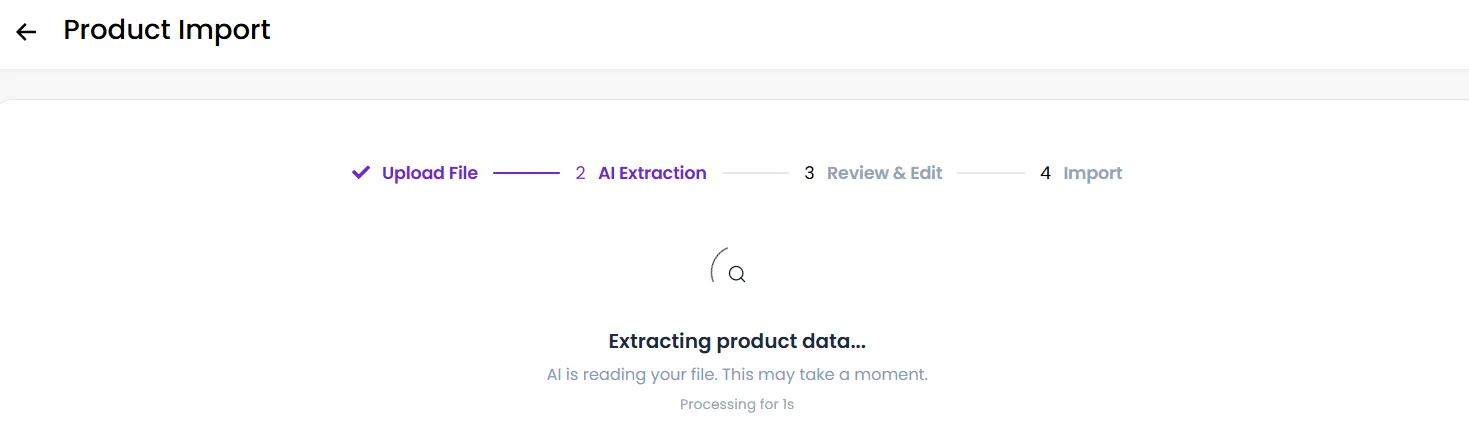The height and width of the screenshot is (445, 1469).
Task: Click the 'AI is reading your file' message
Action: (x=737, y=375)
